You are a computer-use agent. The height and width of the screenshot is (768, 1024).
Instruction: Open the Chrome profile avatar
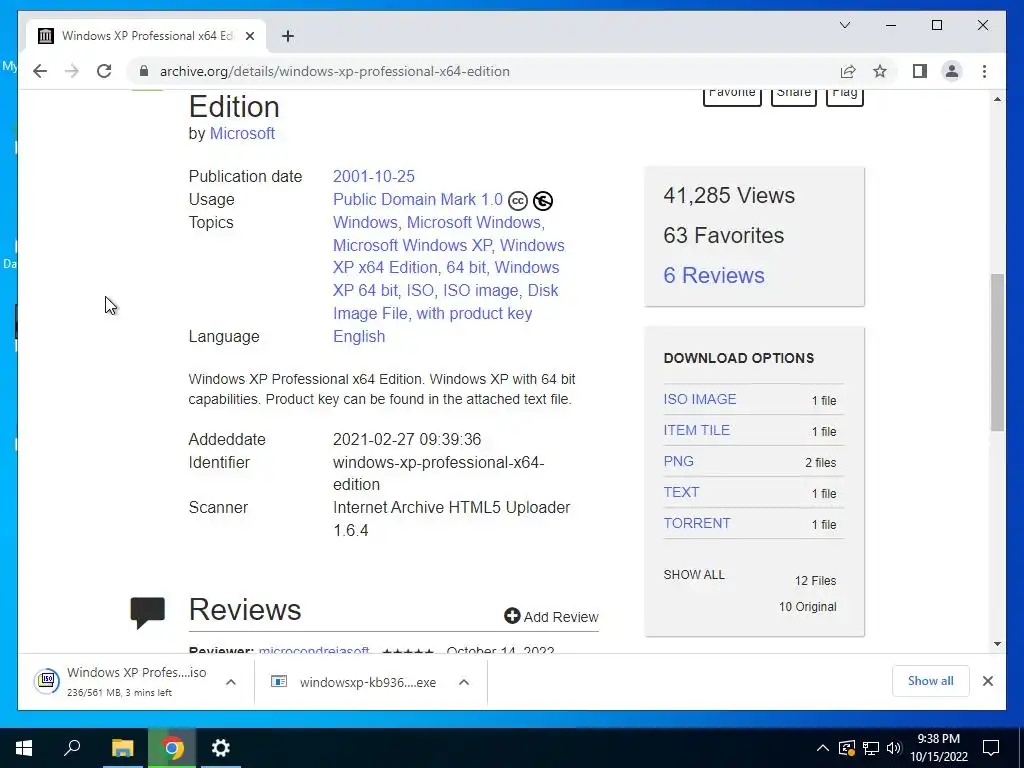[952, 71]
